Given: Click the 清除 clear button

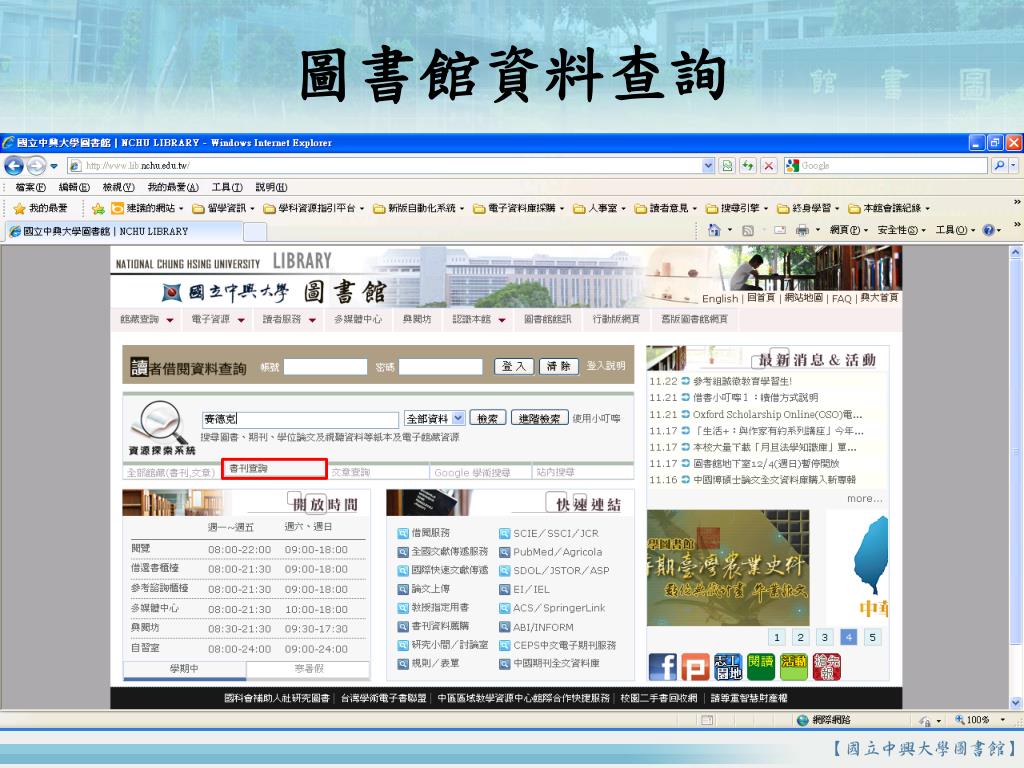Looking at the screenshot, I should coord(559,366).
